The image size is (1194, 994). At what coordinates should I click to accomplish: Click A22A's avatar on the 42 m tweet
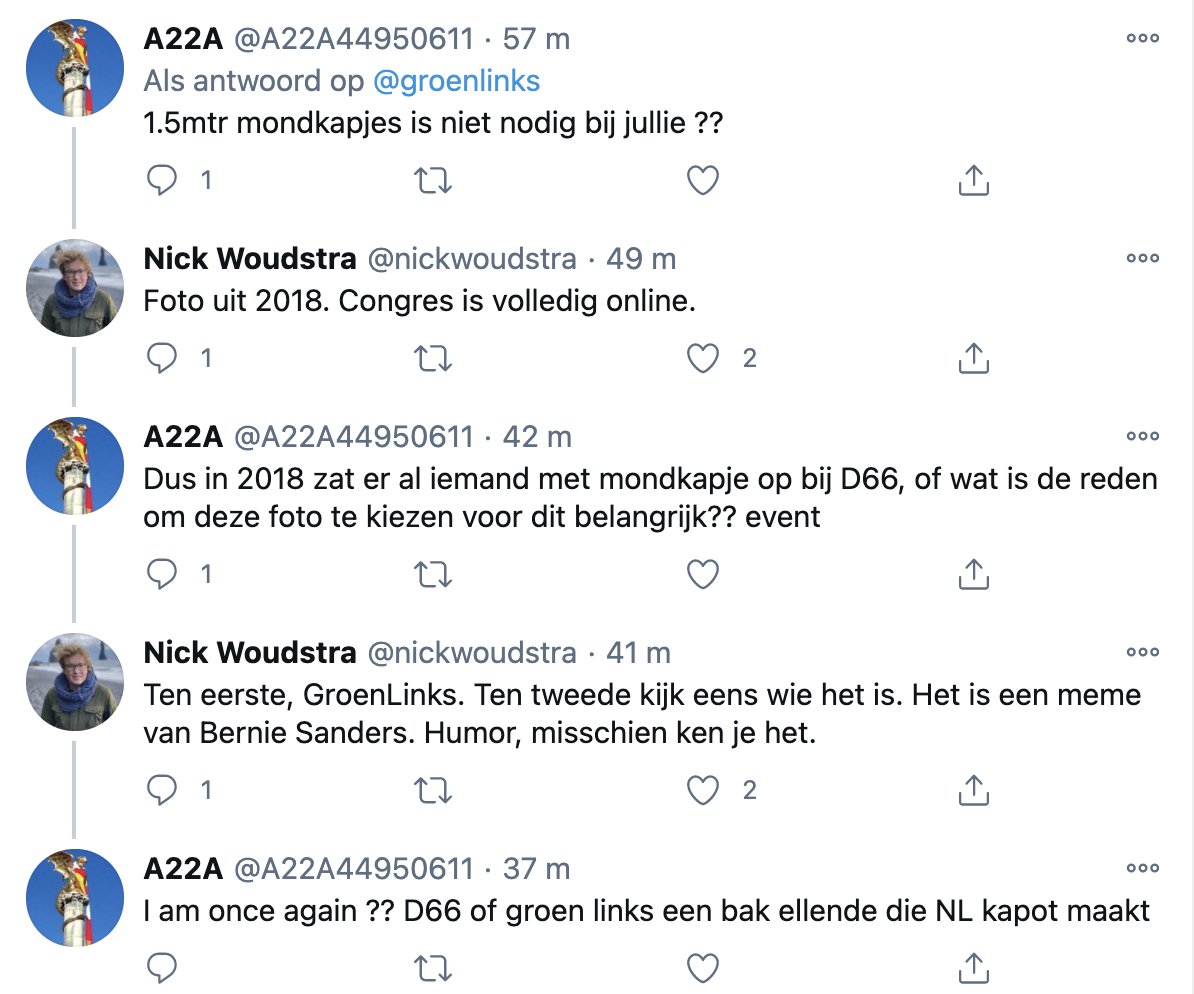[73, 465]
